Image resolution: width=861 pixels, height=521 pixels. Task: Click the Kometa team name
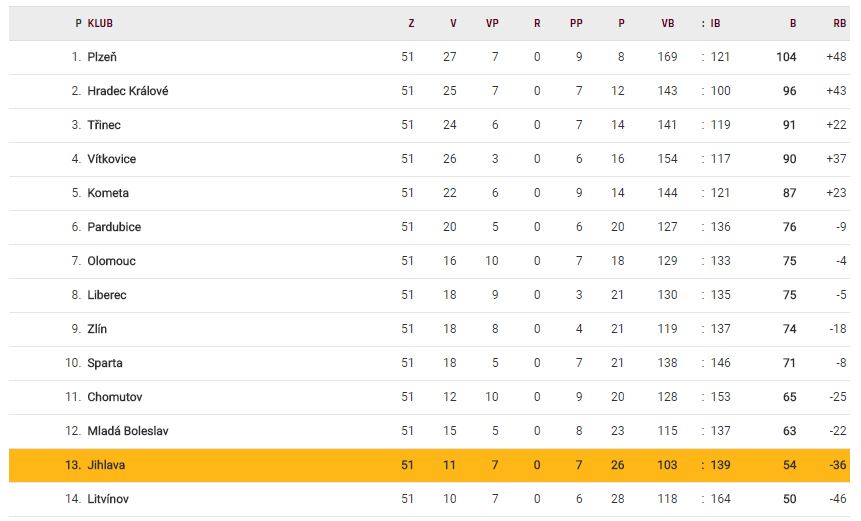coord(108,193)
